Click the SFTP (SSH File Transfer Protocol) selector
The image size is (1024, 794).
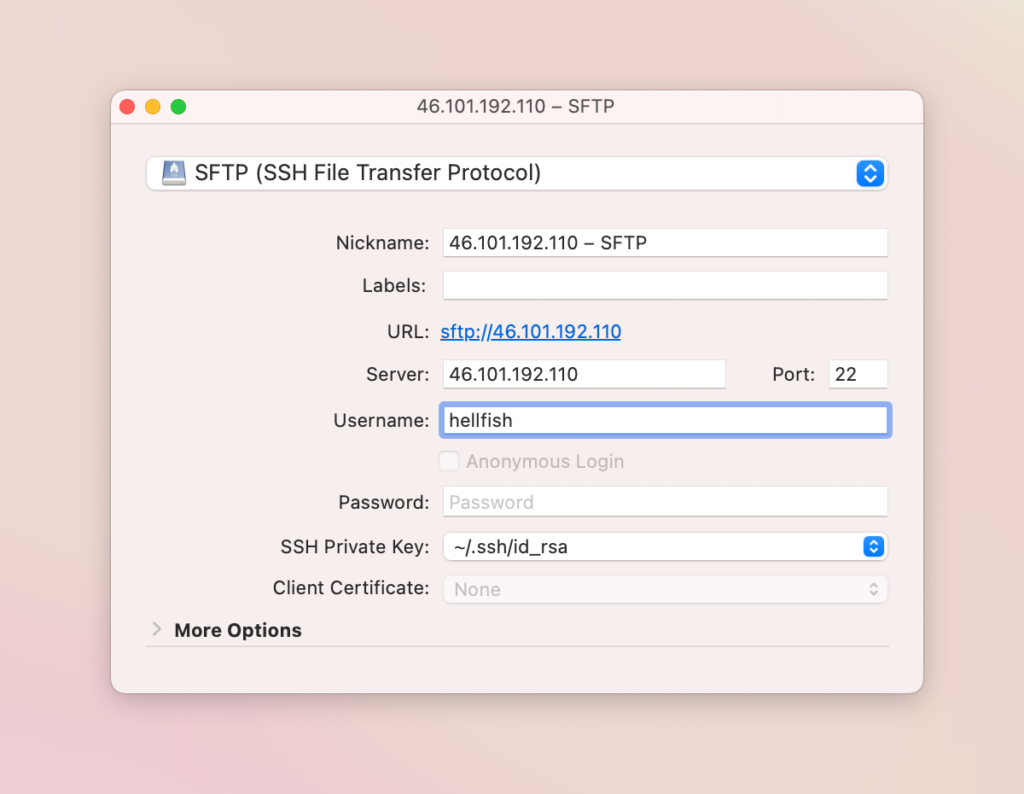[x=516, y=173]
